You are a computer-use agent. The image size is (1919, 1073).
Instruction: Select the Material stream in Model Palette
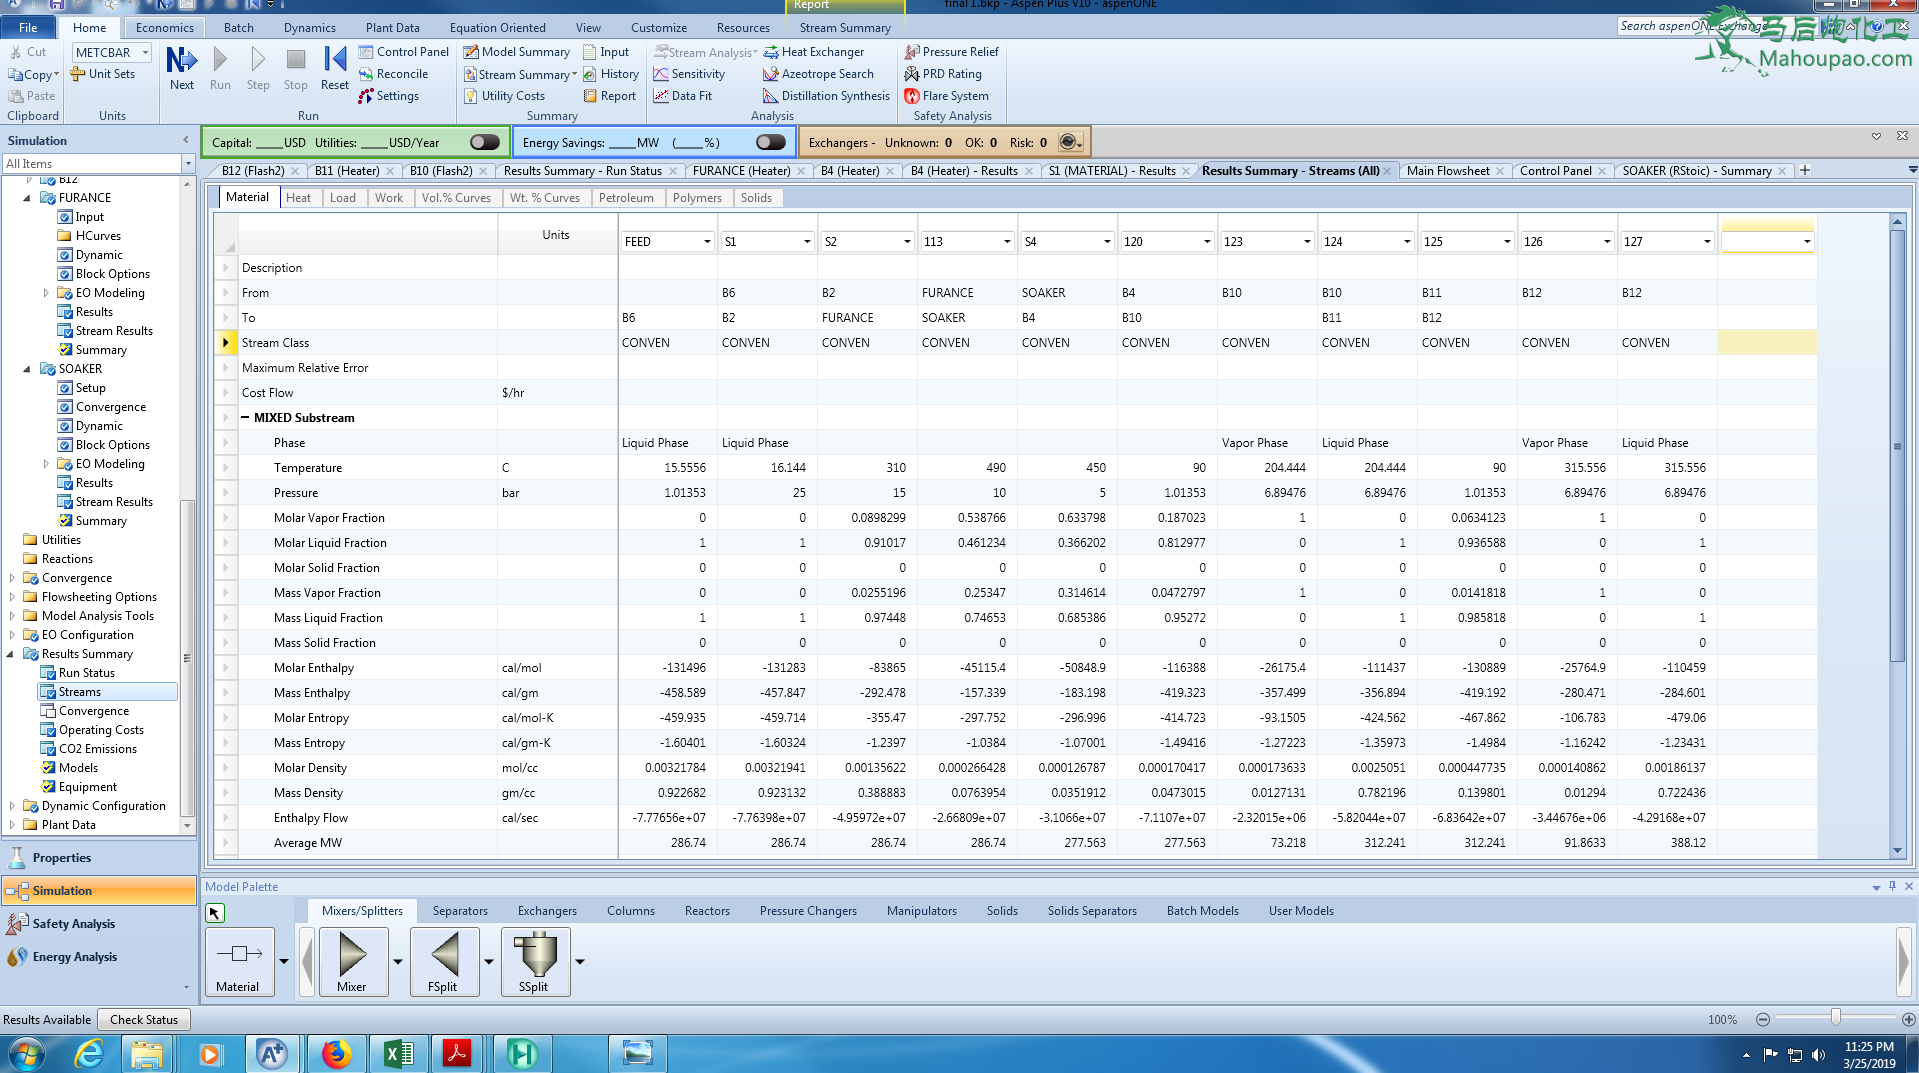coord(239,962)
